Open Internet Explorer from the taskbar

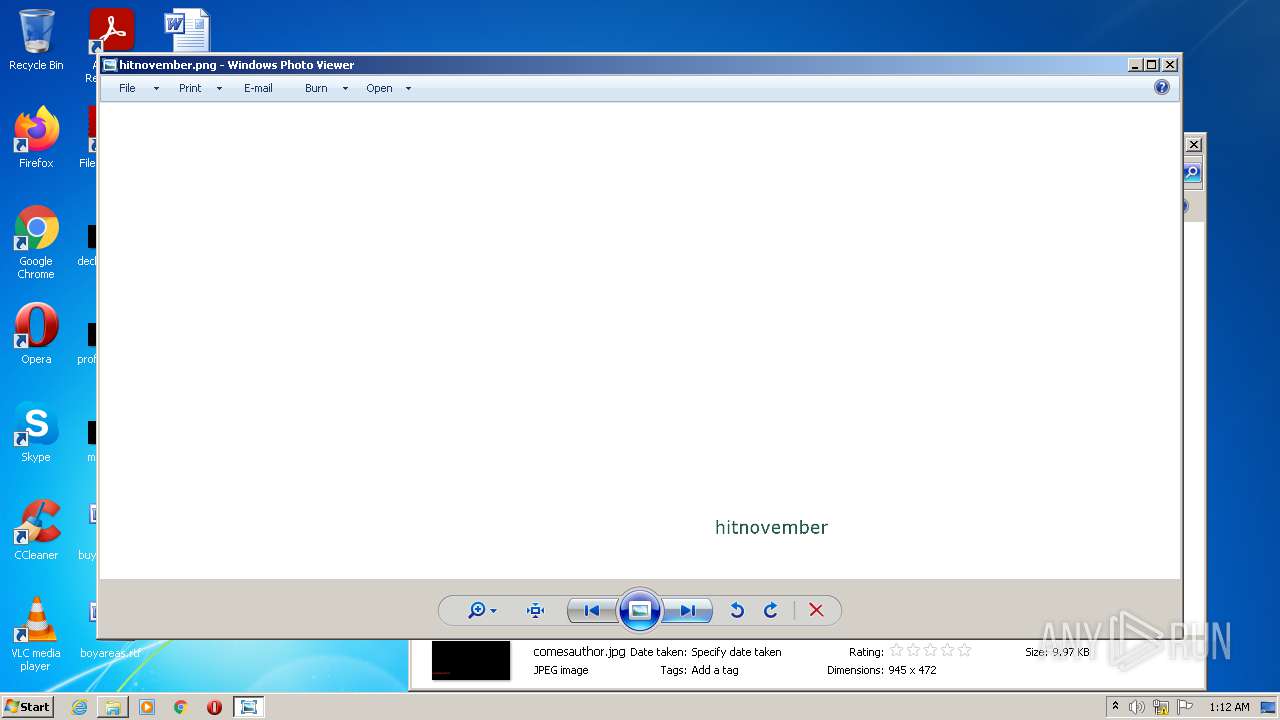coord(79,707)
